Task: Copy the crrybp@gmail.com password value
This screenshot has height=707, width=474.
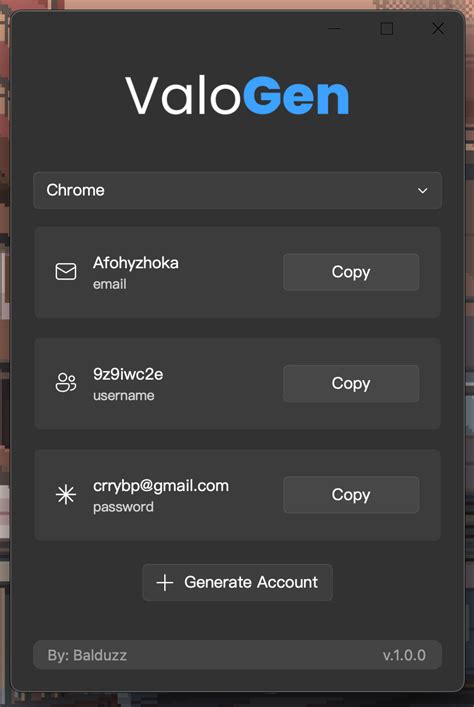Action: [x=351, y=495]
